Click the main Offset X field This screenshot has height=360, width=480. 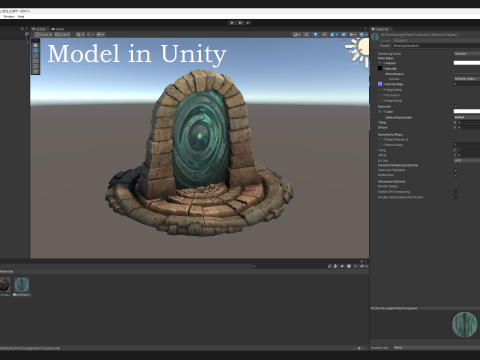point(468,128)
